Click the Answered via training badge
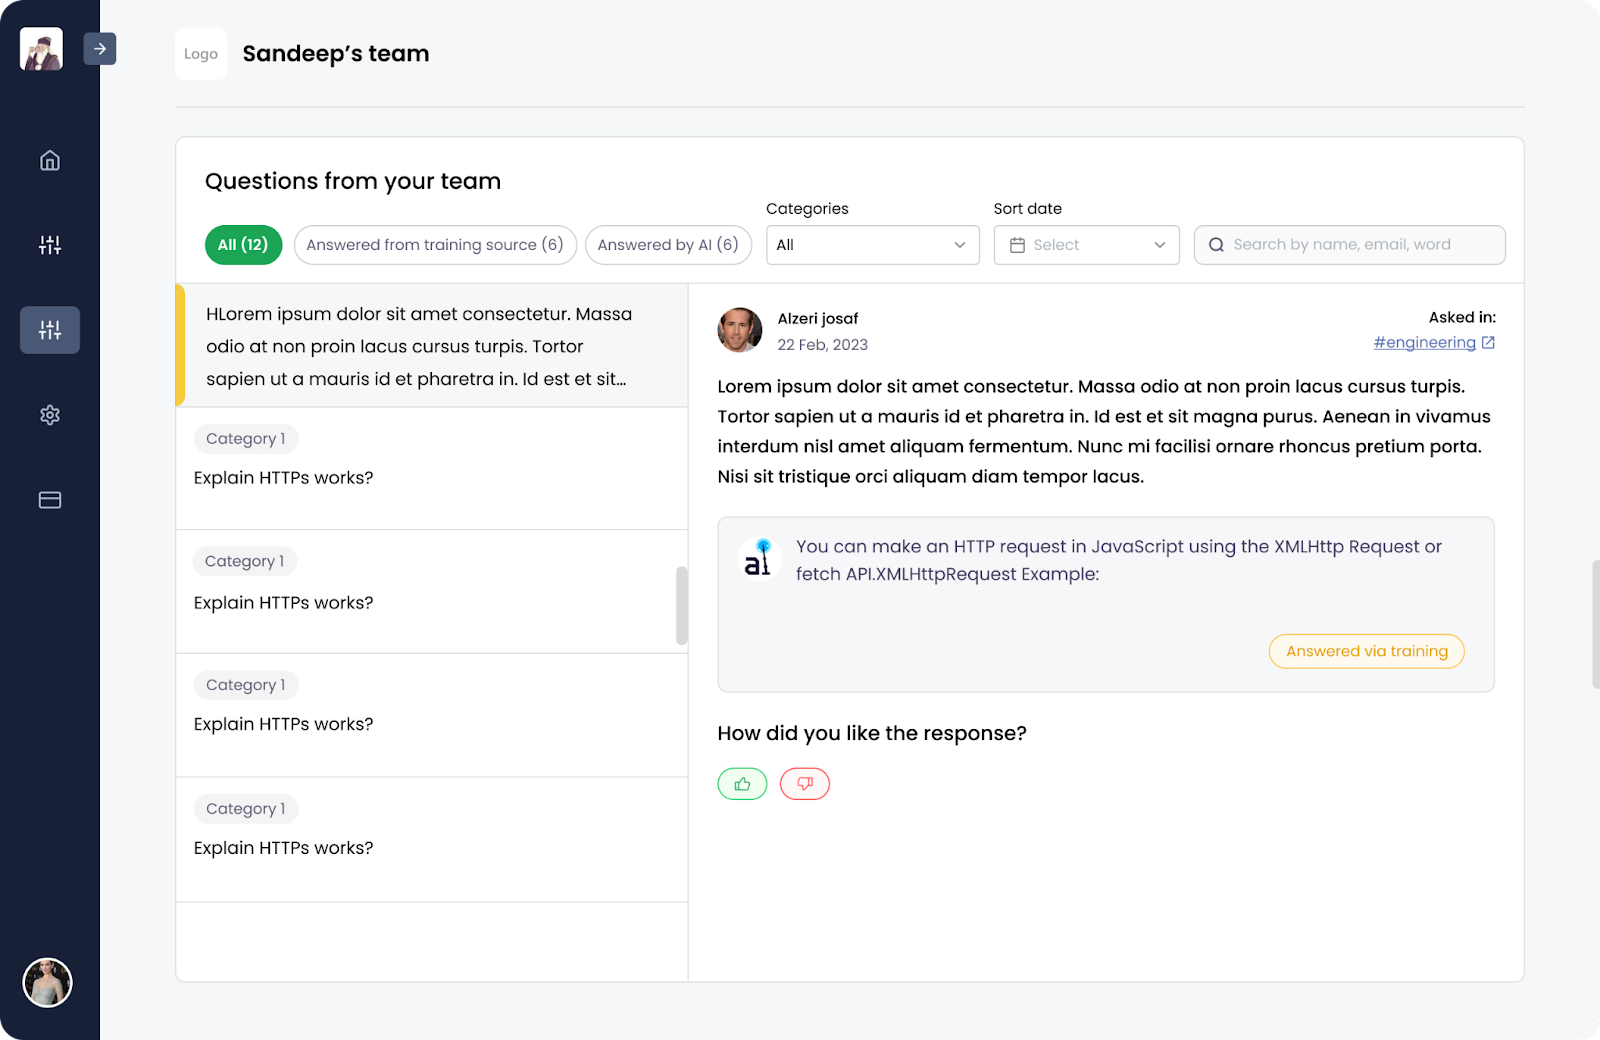 [x=1366, y=650]
